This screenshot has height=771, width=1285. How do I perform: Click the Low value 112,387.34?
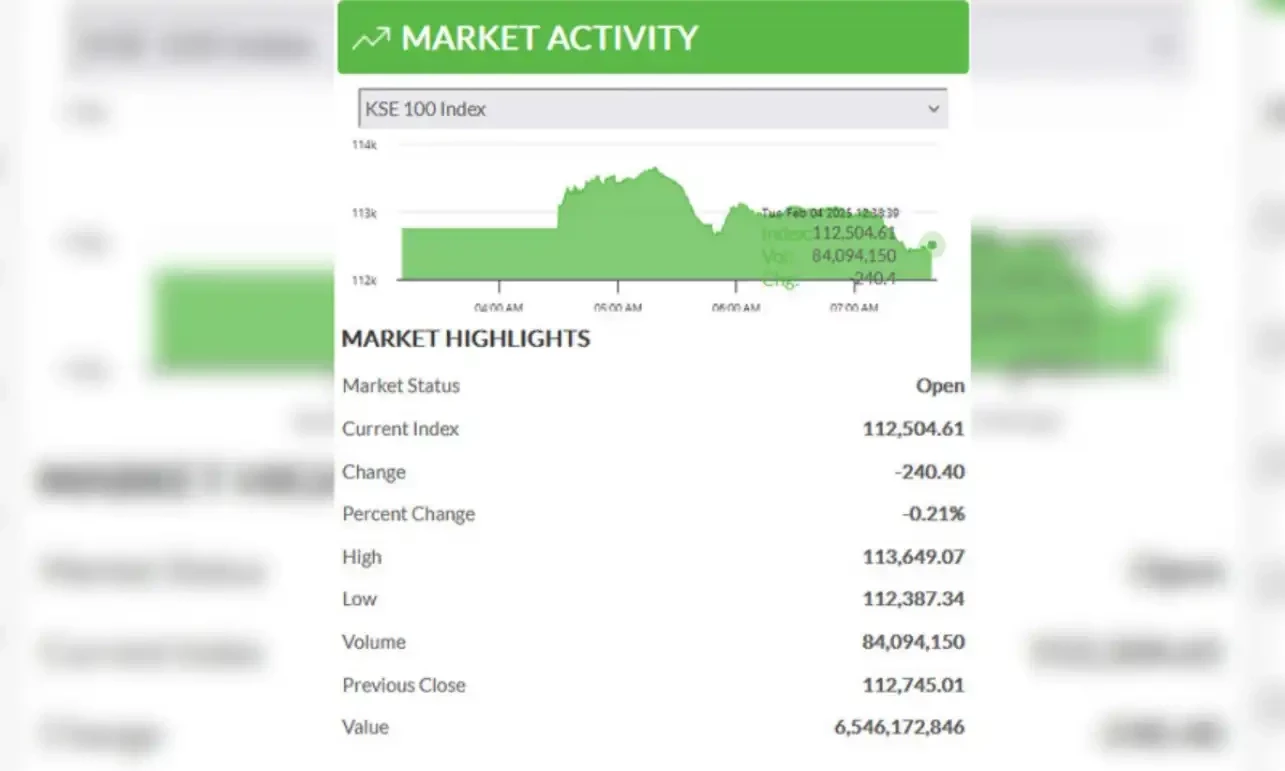[913, 599]
